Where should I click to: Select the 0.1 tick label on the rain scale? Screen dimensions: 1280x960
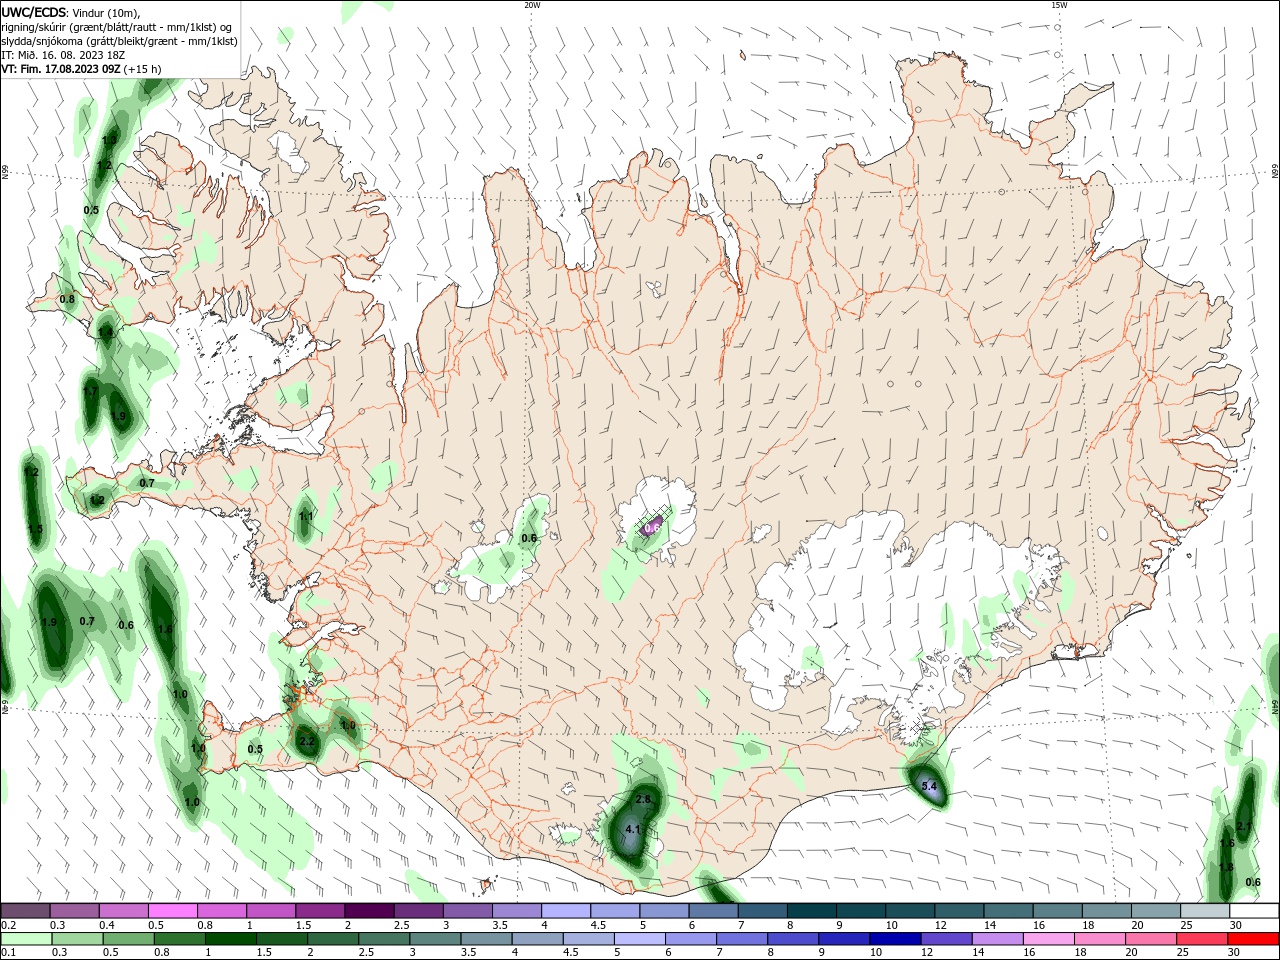pyautogui.click(x=9, y=952)
